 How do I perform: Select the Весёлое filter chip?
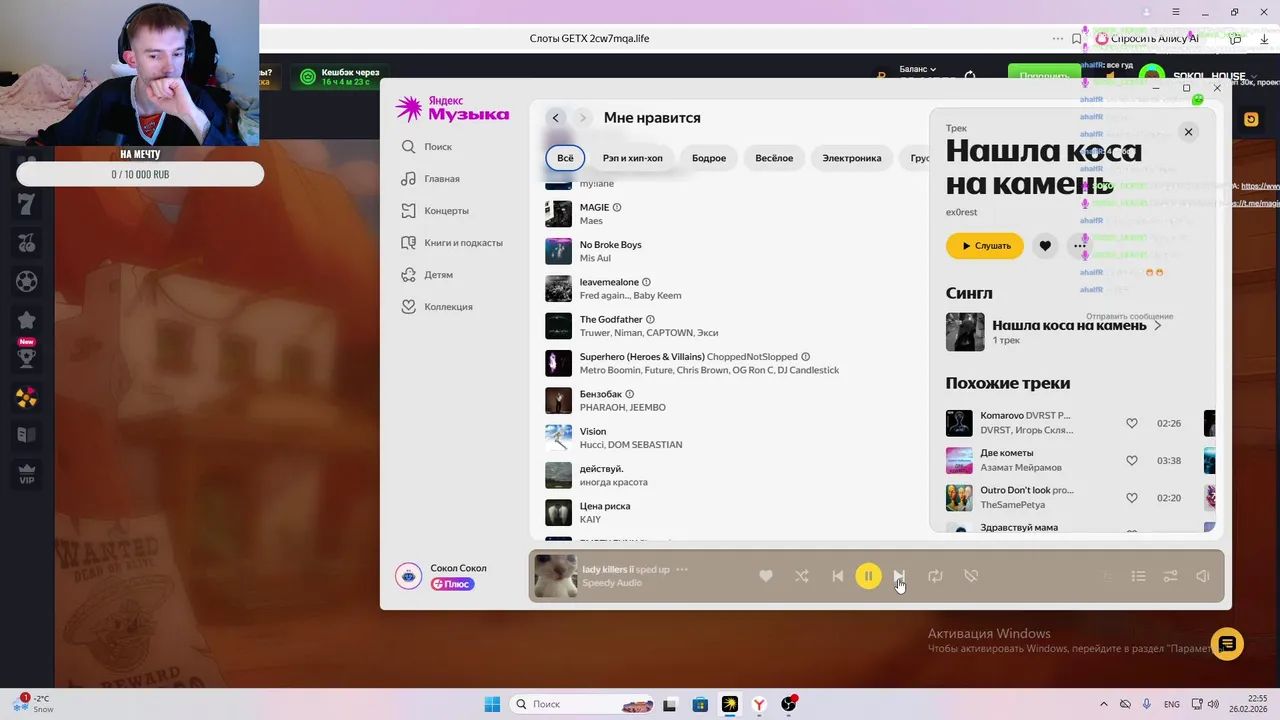pyautogui.click(x=774, y=158)
